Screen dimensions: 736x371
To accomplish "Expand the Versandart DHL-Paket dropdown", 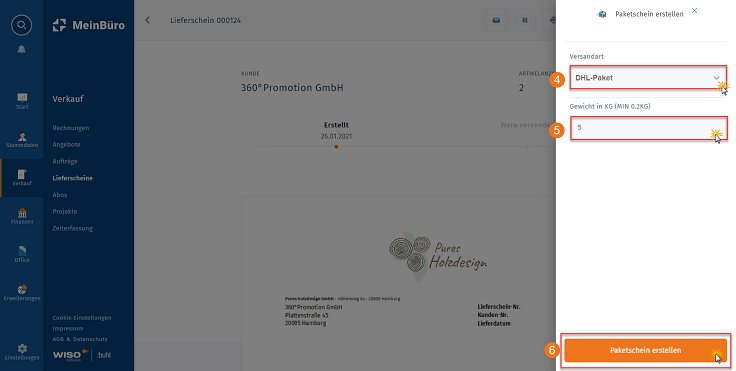I will click(x=648, y=78).
